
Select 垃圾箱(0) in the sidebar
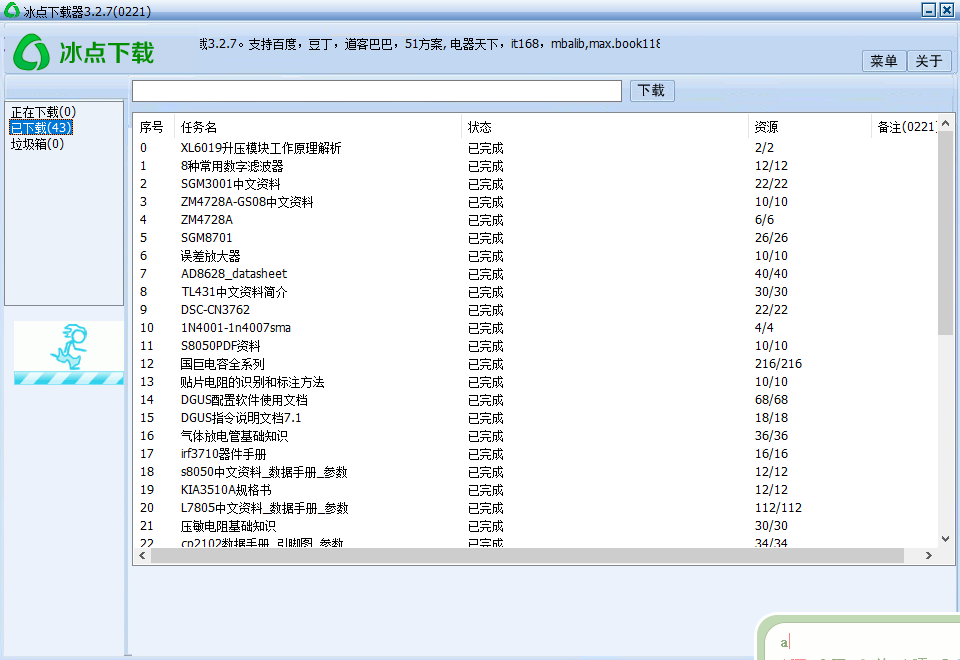37,144
